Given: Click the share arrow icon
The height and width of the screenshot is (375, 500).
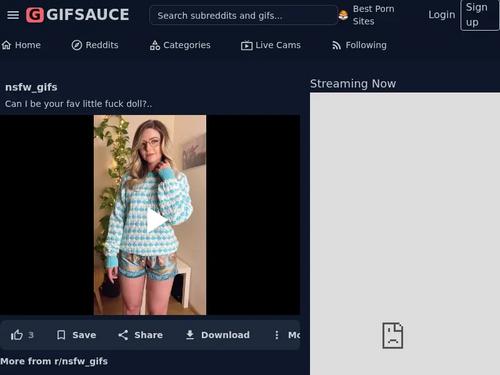Looking at the screenshot, I should tap(123, 335).
